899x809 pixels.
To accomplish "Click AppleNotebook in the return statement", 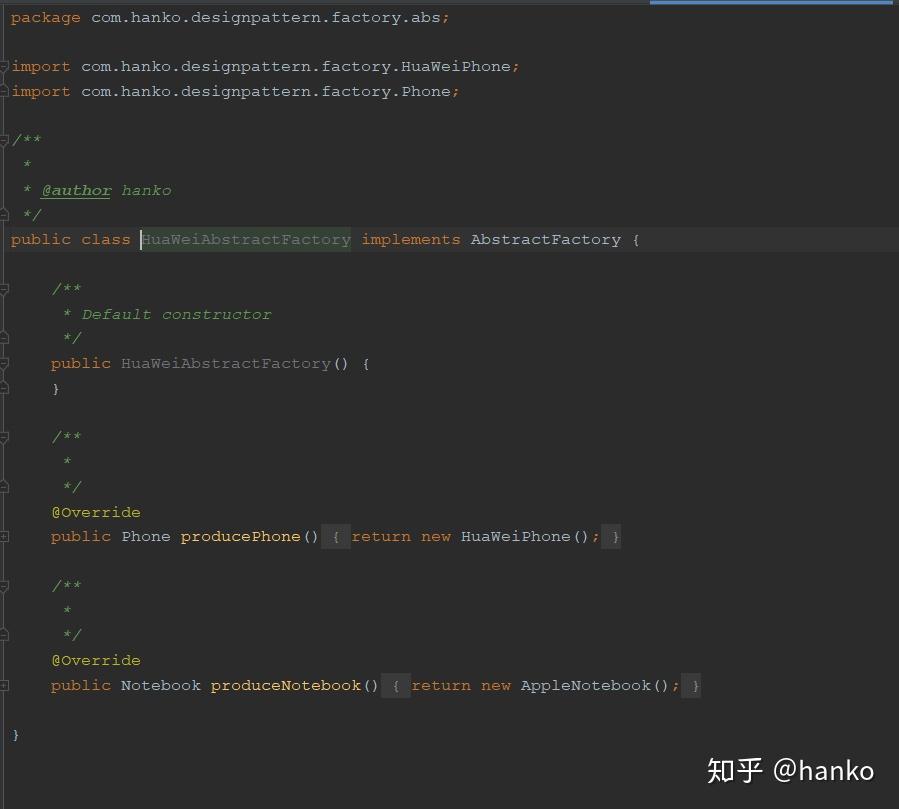I will (x=585, y=686).
